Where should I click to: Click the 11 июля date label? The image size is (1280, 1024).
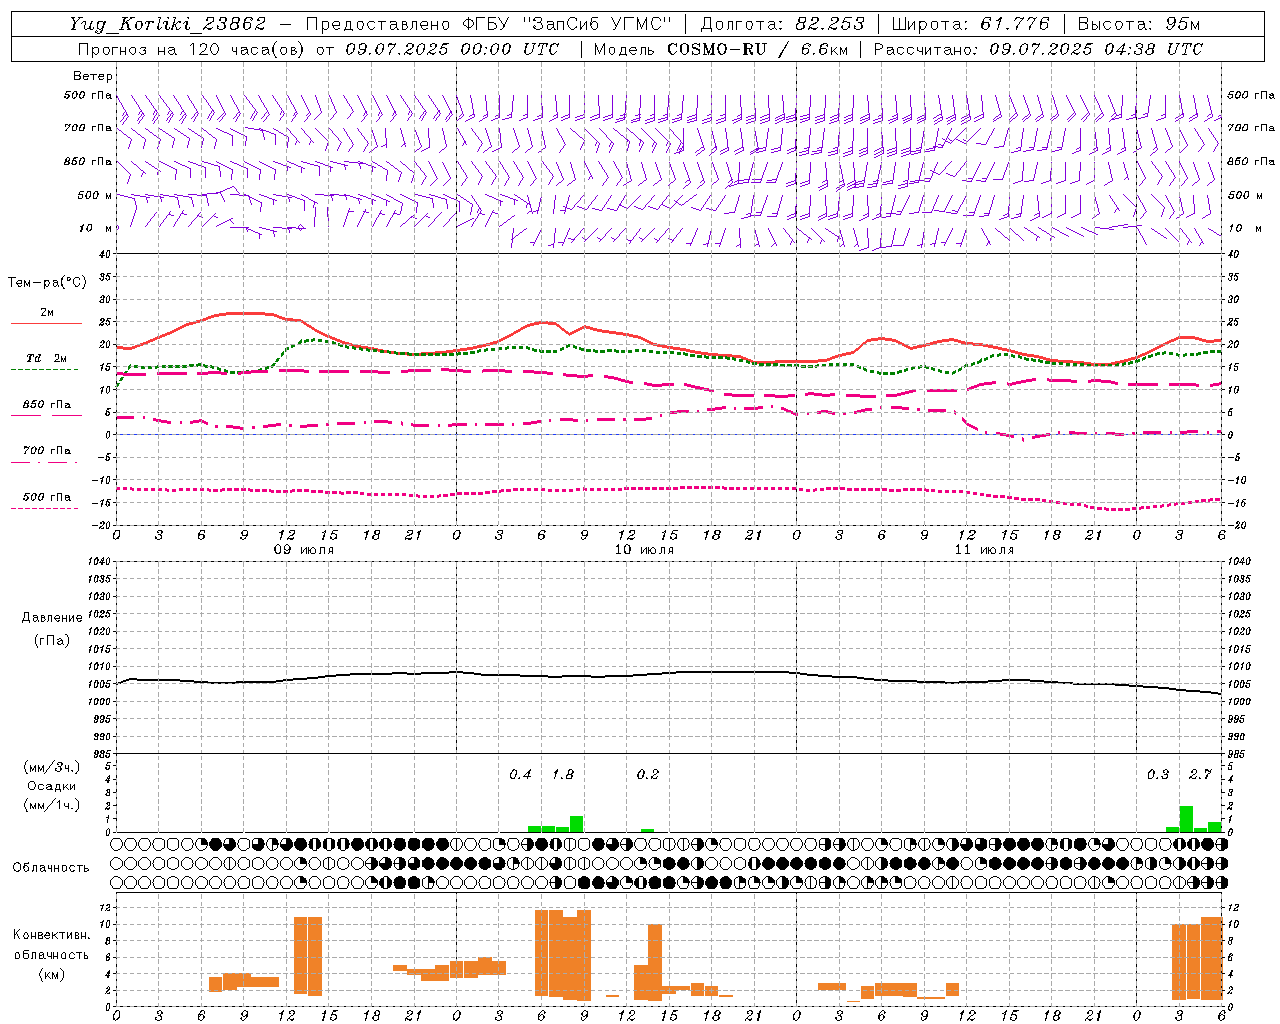[x=984, y=550]
